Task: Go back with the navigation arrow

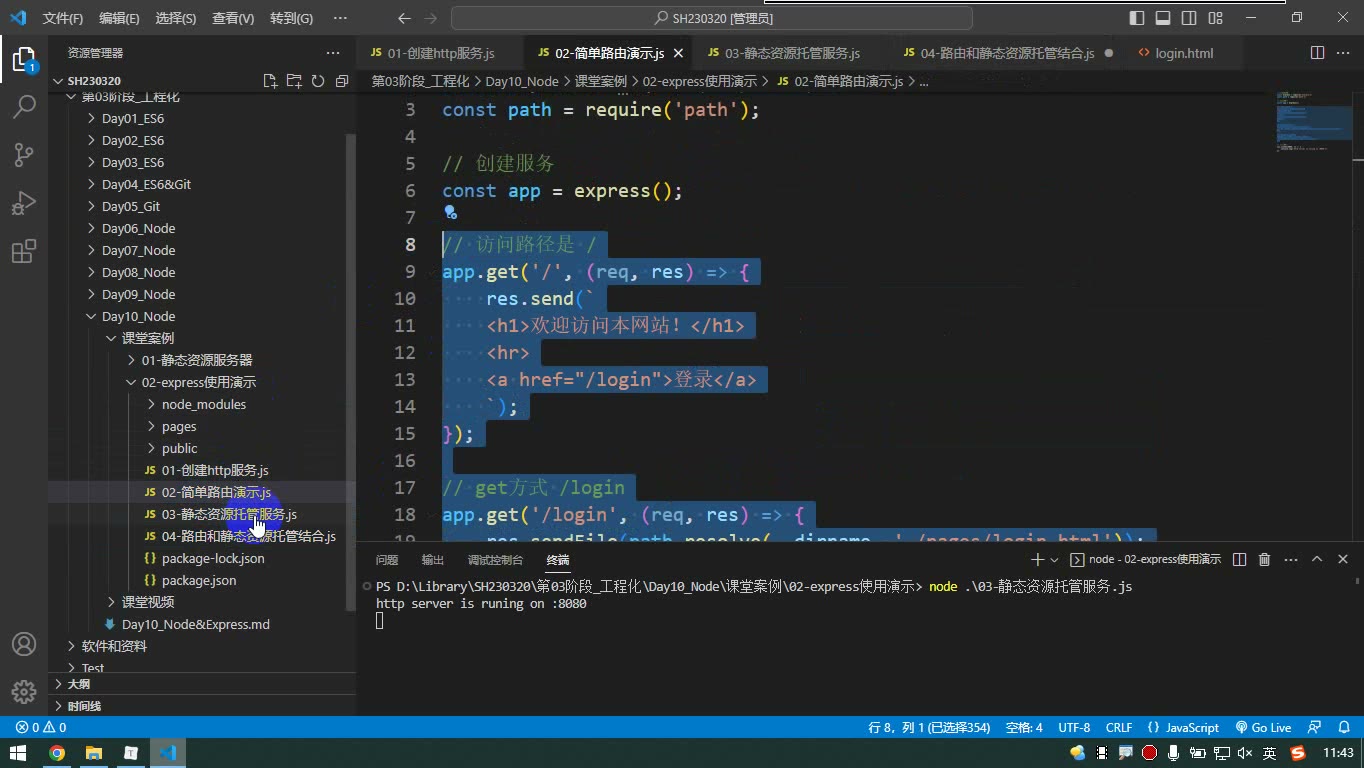Action: 404,18
